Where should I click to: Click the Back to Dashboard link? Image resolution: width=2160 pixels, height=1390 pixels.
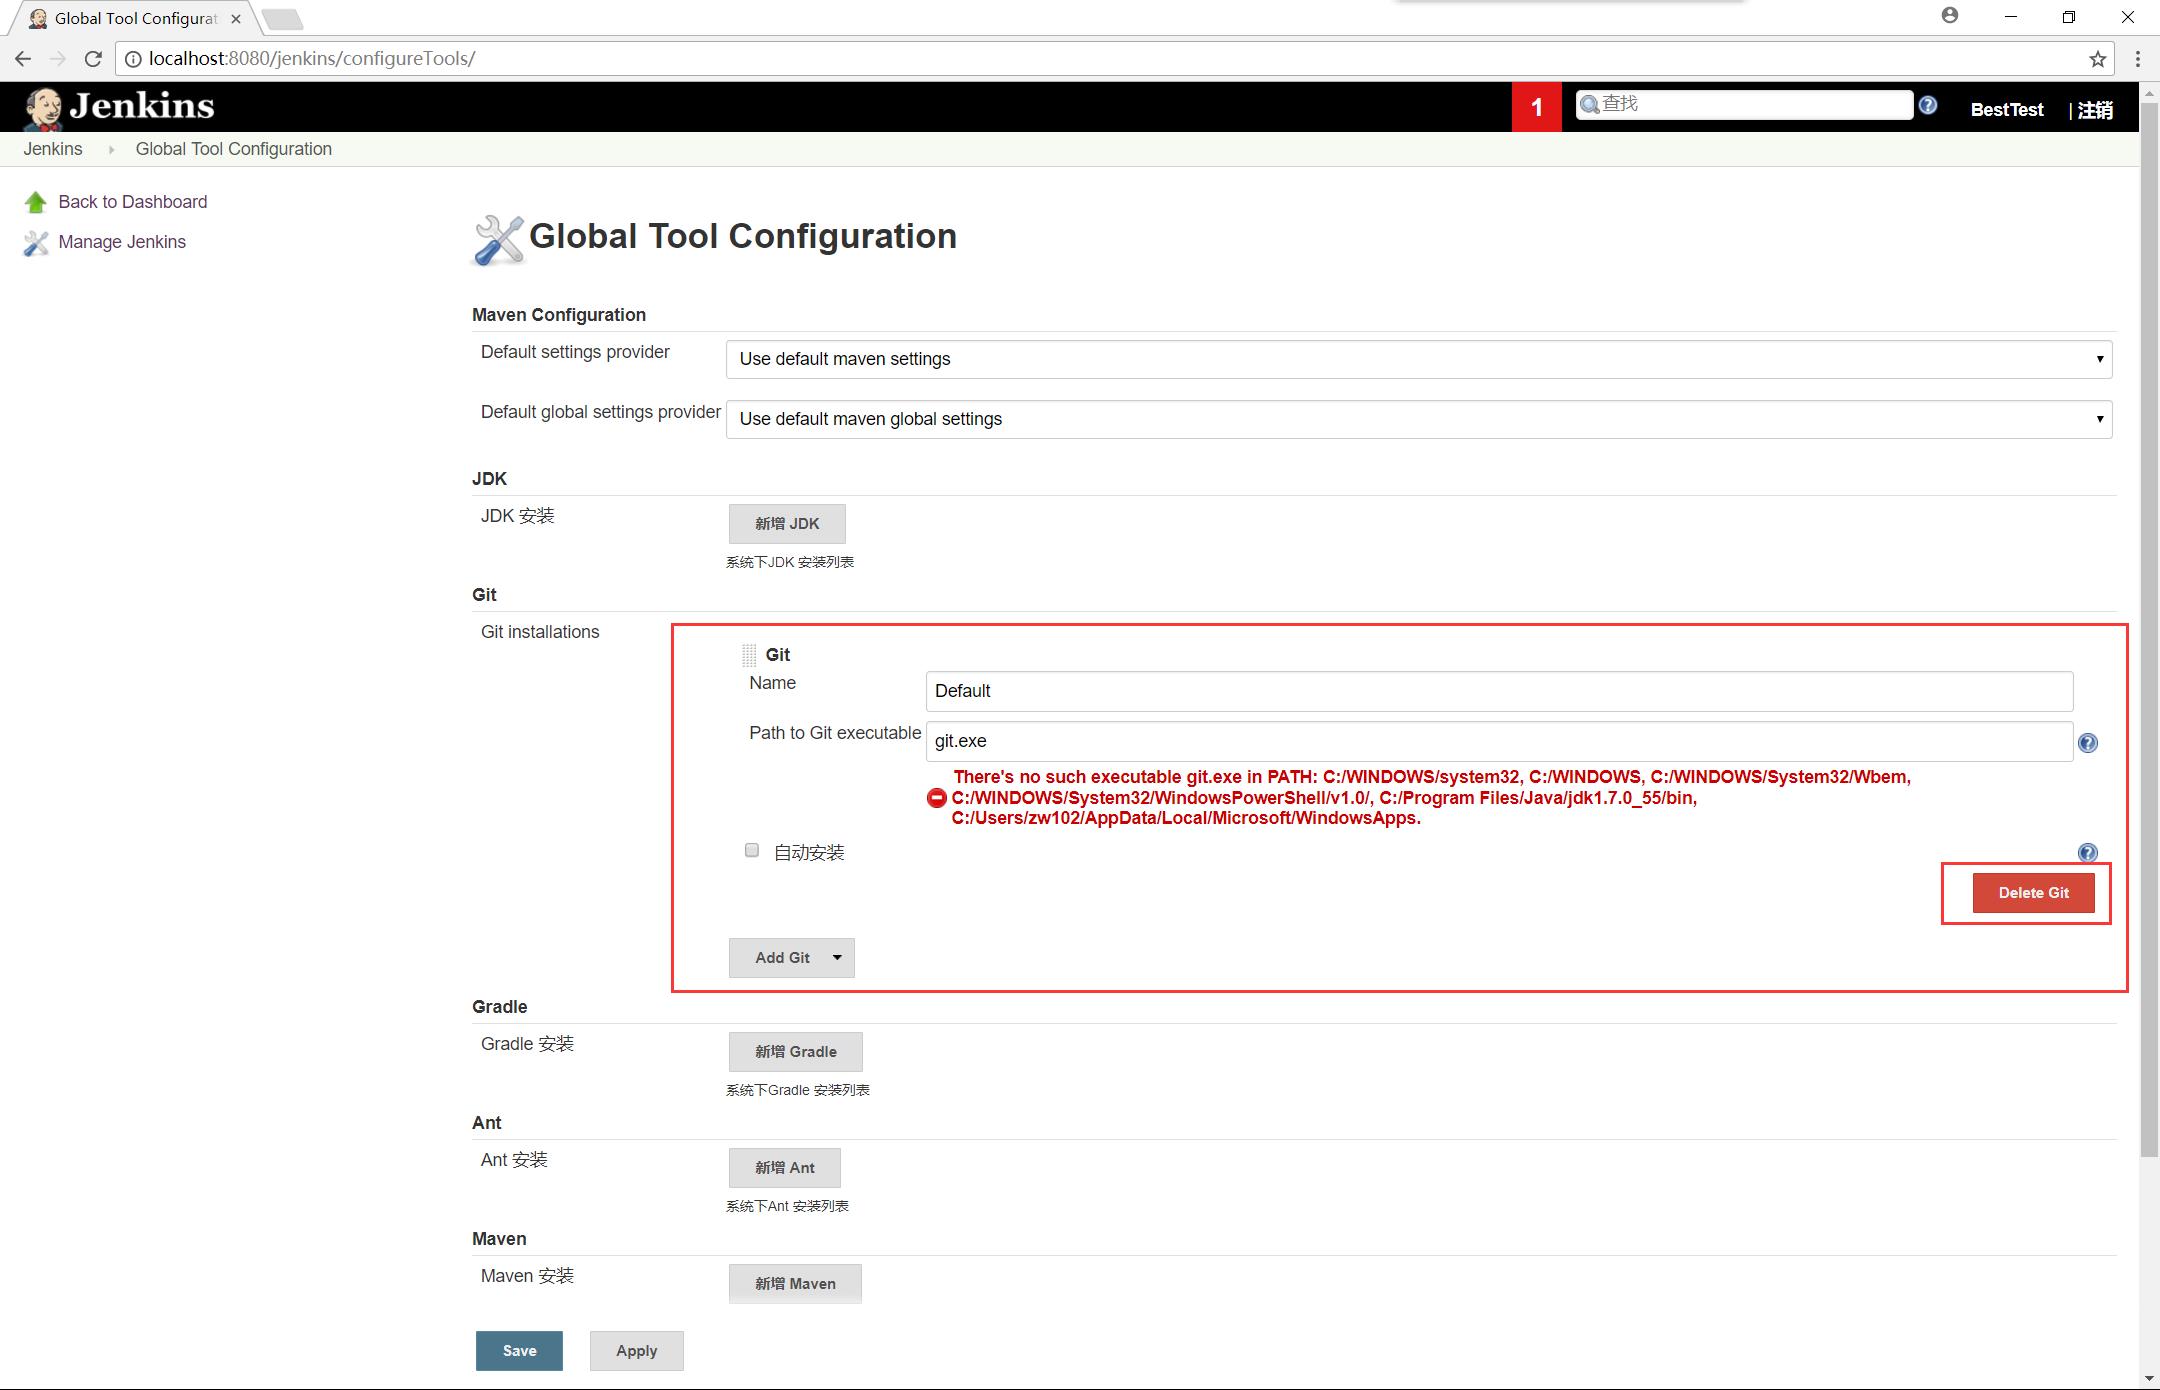[x=133, y=202]
